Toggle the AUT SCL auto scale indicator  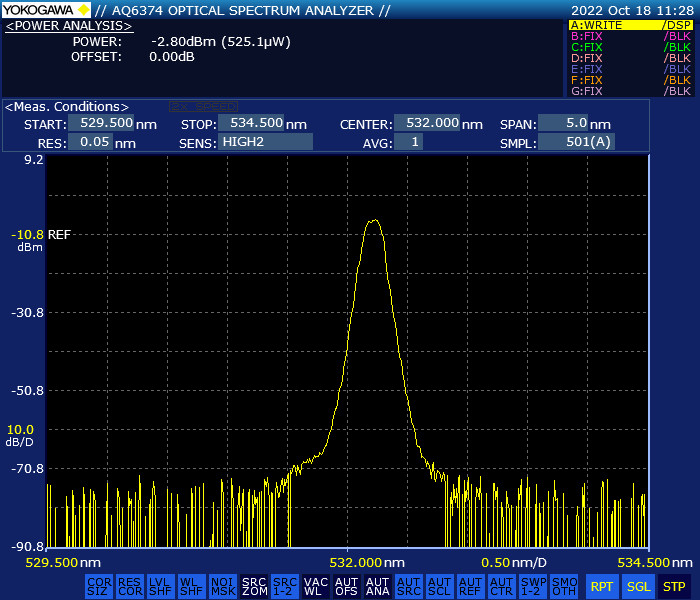[439, 586]
